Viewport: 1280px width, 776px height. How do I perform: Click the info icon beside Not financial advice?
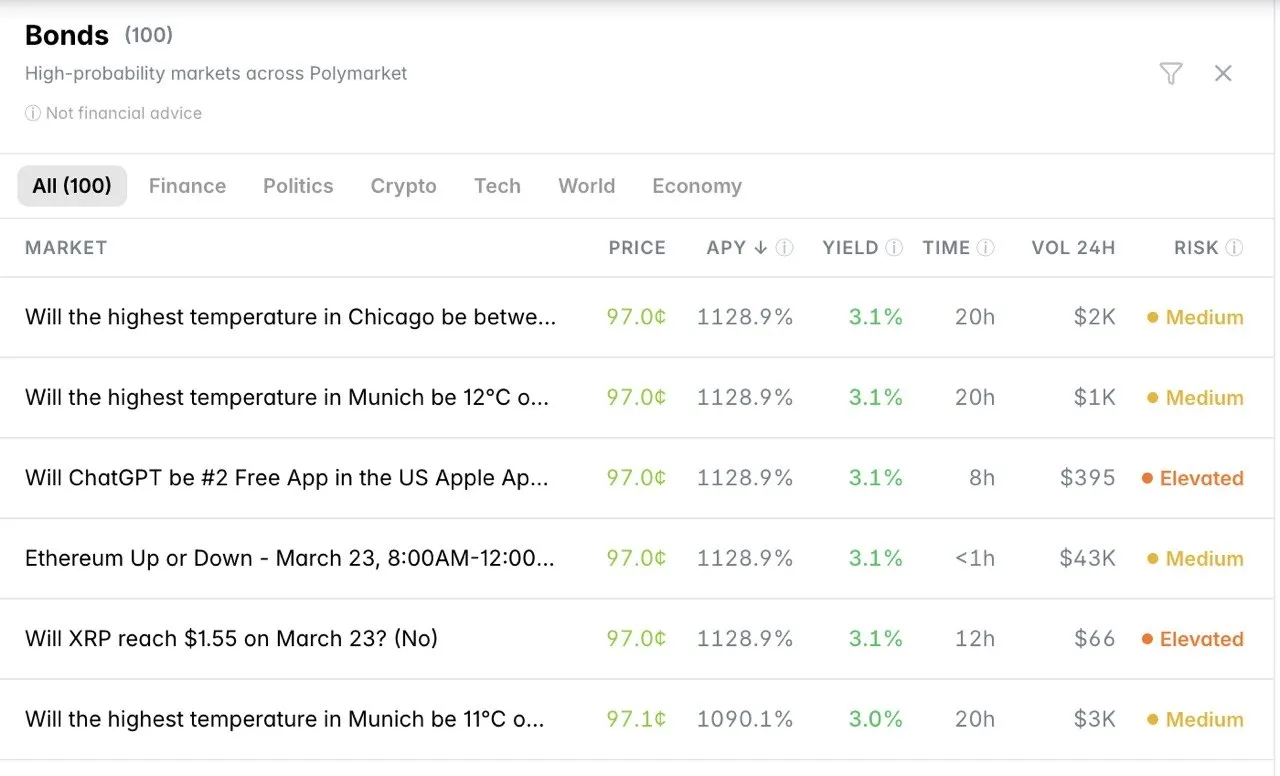(33, 114)
